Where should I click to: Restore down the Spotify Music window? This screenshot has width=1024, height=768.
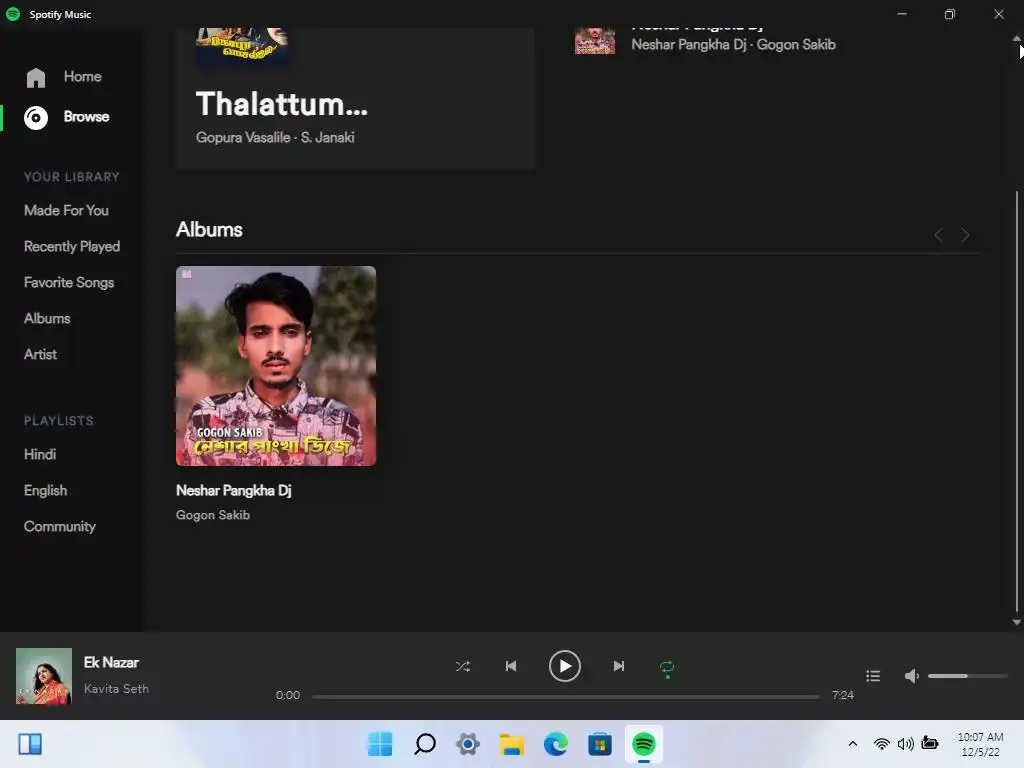[x=950, y=14]
